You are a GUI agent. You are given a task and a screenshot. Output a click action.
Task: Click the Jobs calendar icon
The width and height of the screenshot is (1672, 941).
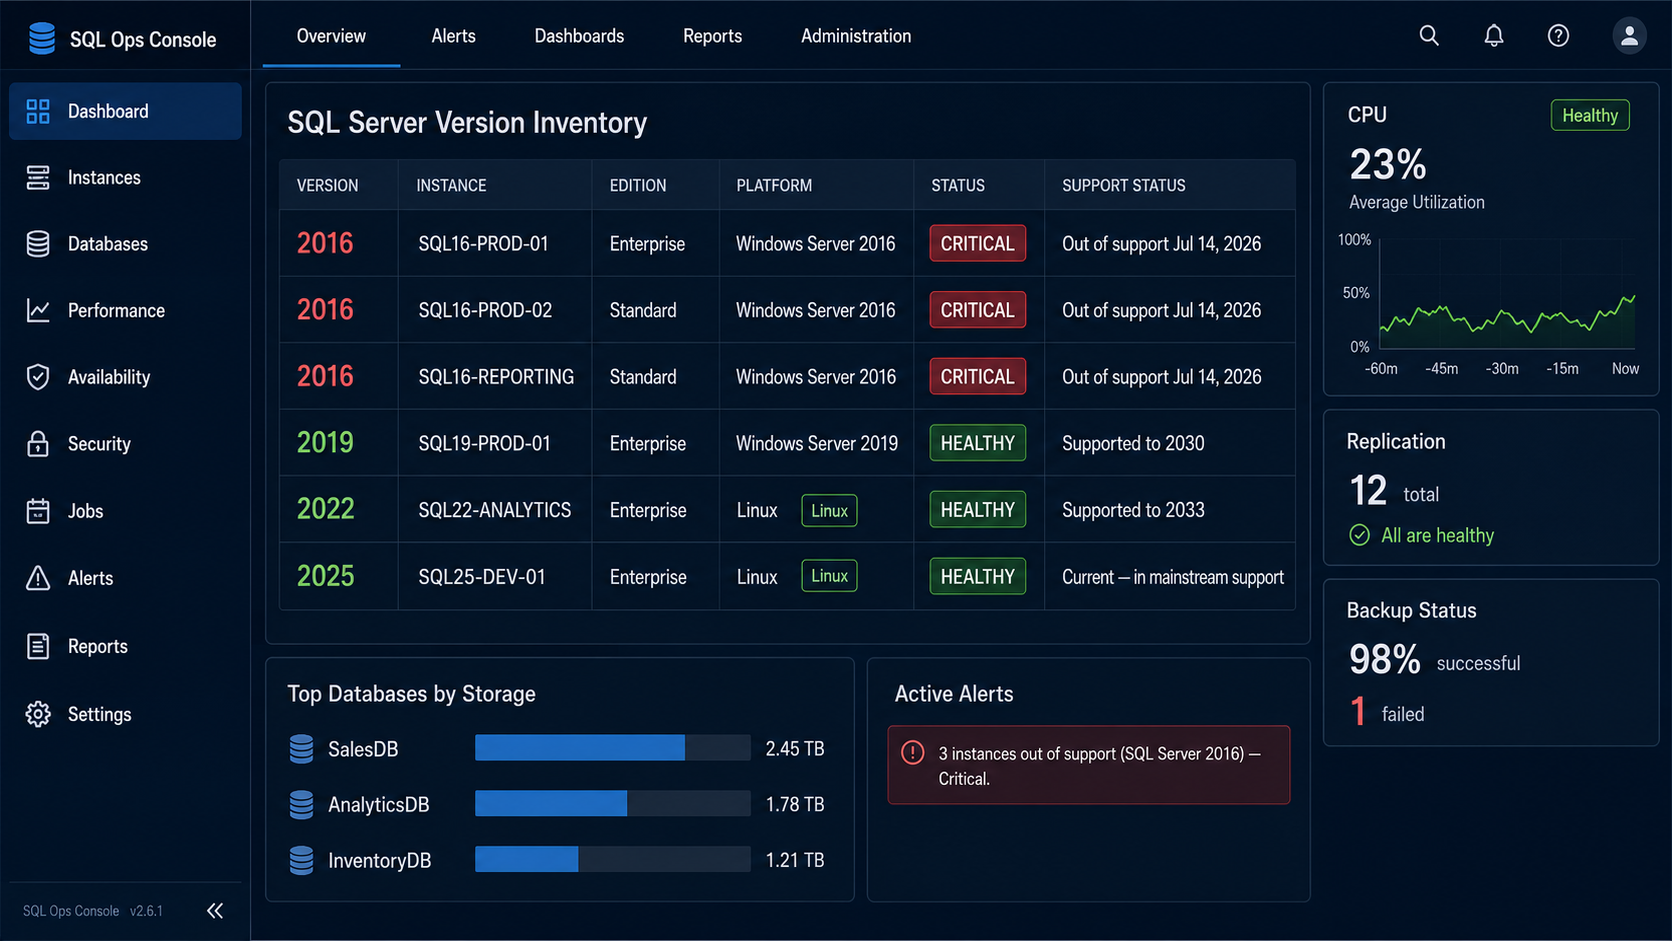38,511
